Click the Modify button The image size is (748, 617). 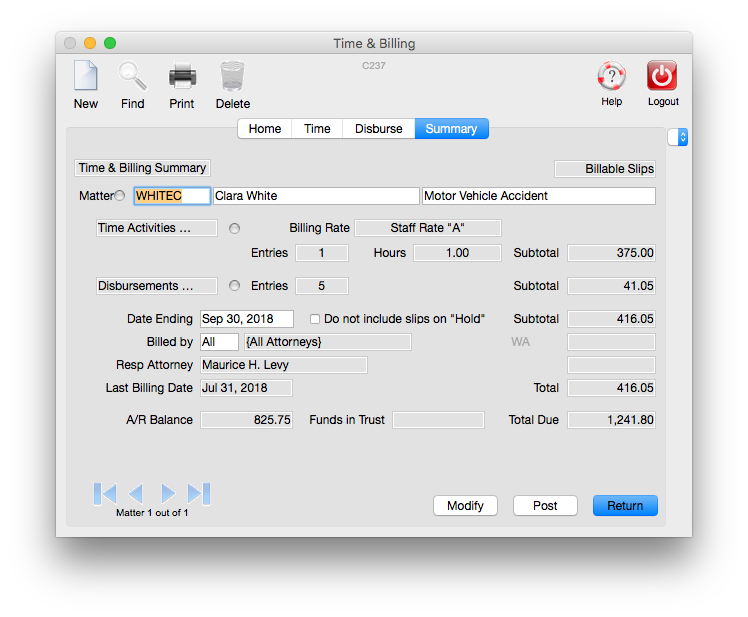[x=465, y=506]
